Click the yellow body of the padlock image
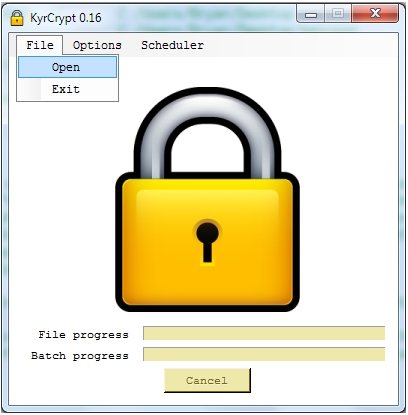The image size is (408, 415). pos(207,242)
